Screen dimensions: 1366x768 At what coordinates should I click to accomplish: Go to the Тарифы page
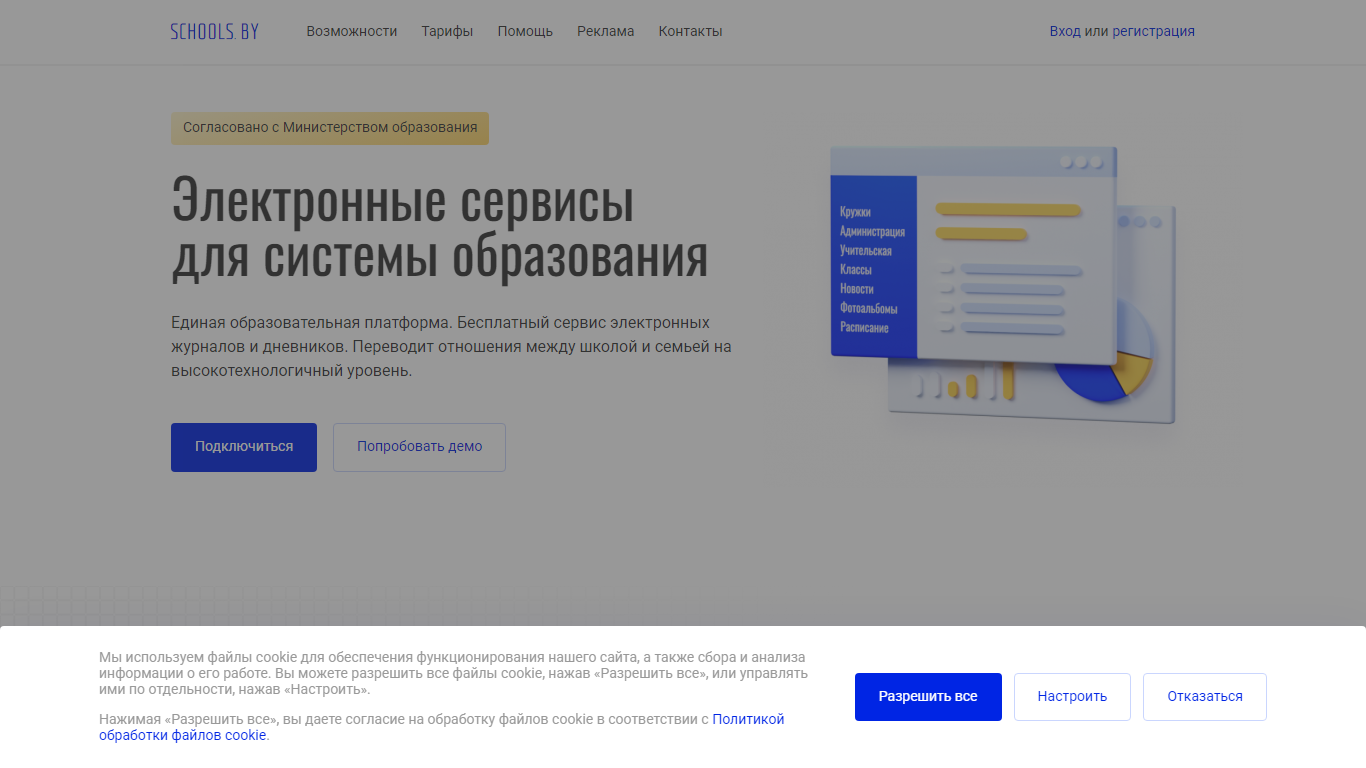point(447,31)
